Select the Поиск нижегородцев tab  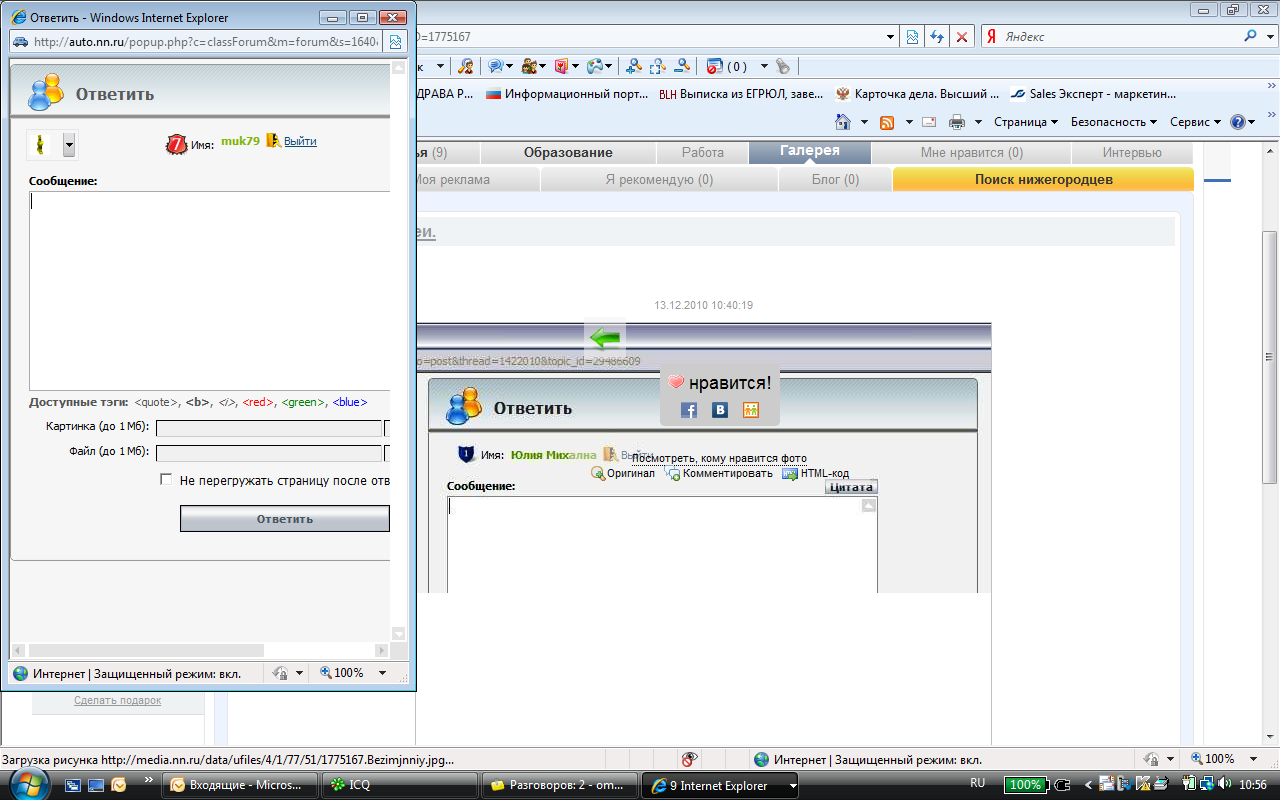click(x=1043, y=179)
